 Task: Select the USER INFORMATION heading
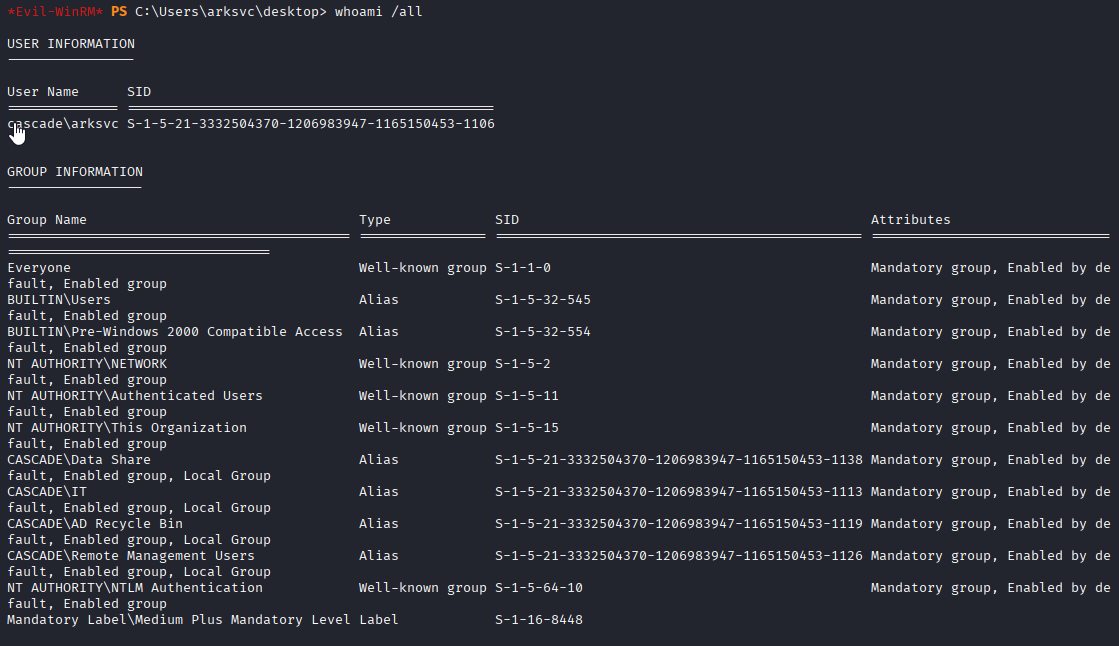pyautogui.click(x=71, y=44)
